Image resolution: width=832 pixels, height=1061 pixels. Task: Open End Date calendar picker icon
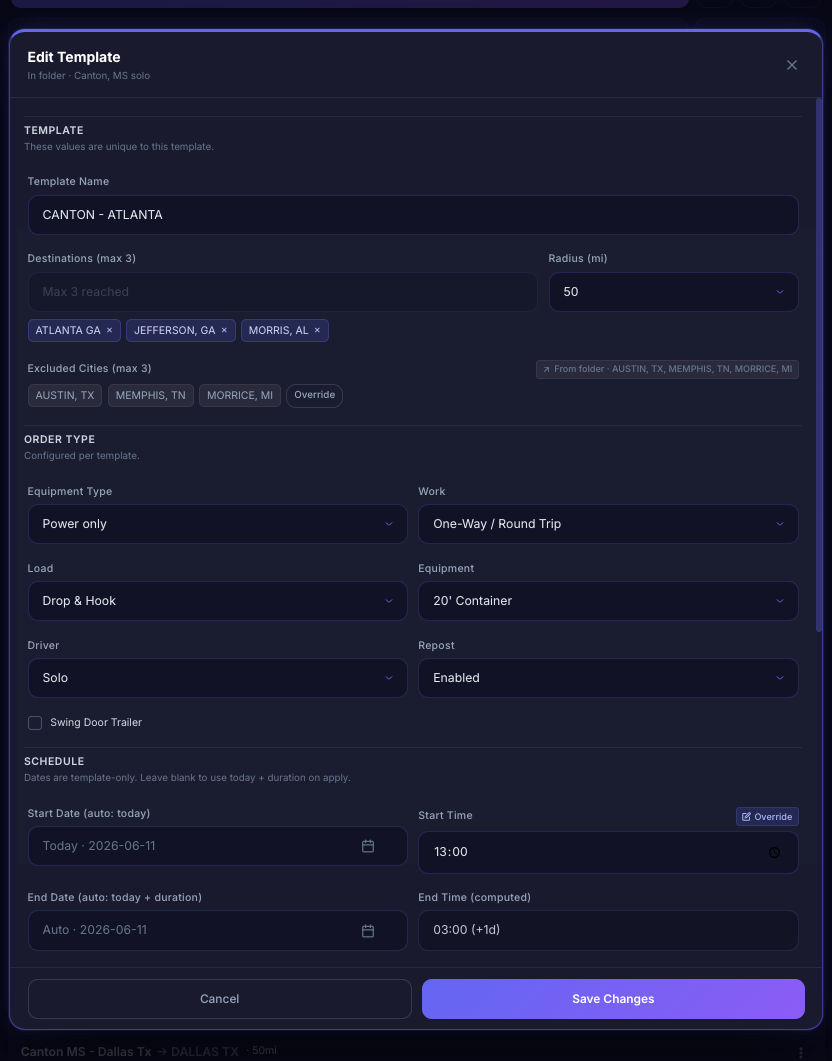(368, 931)
